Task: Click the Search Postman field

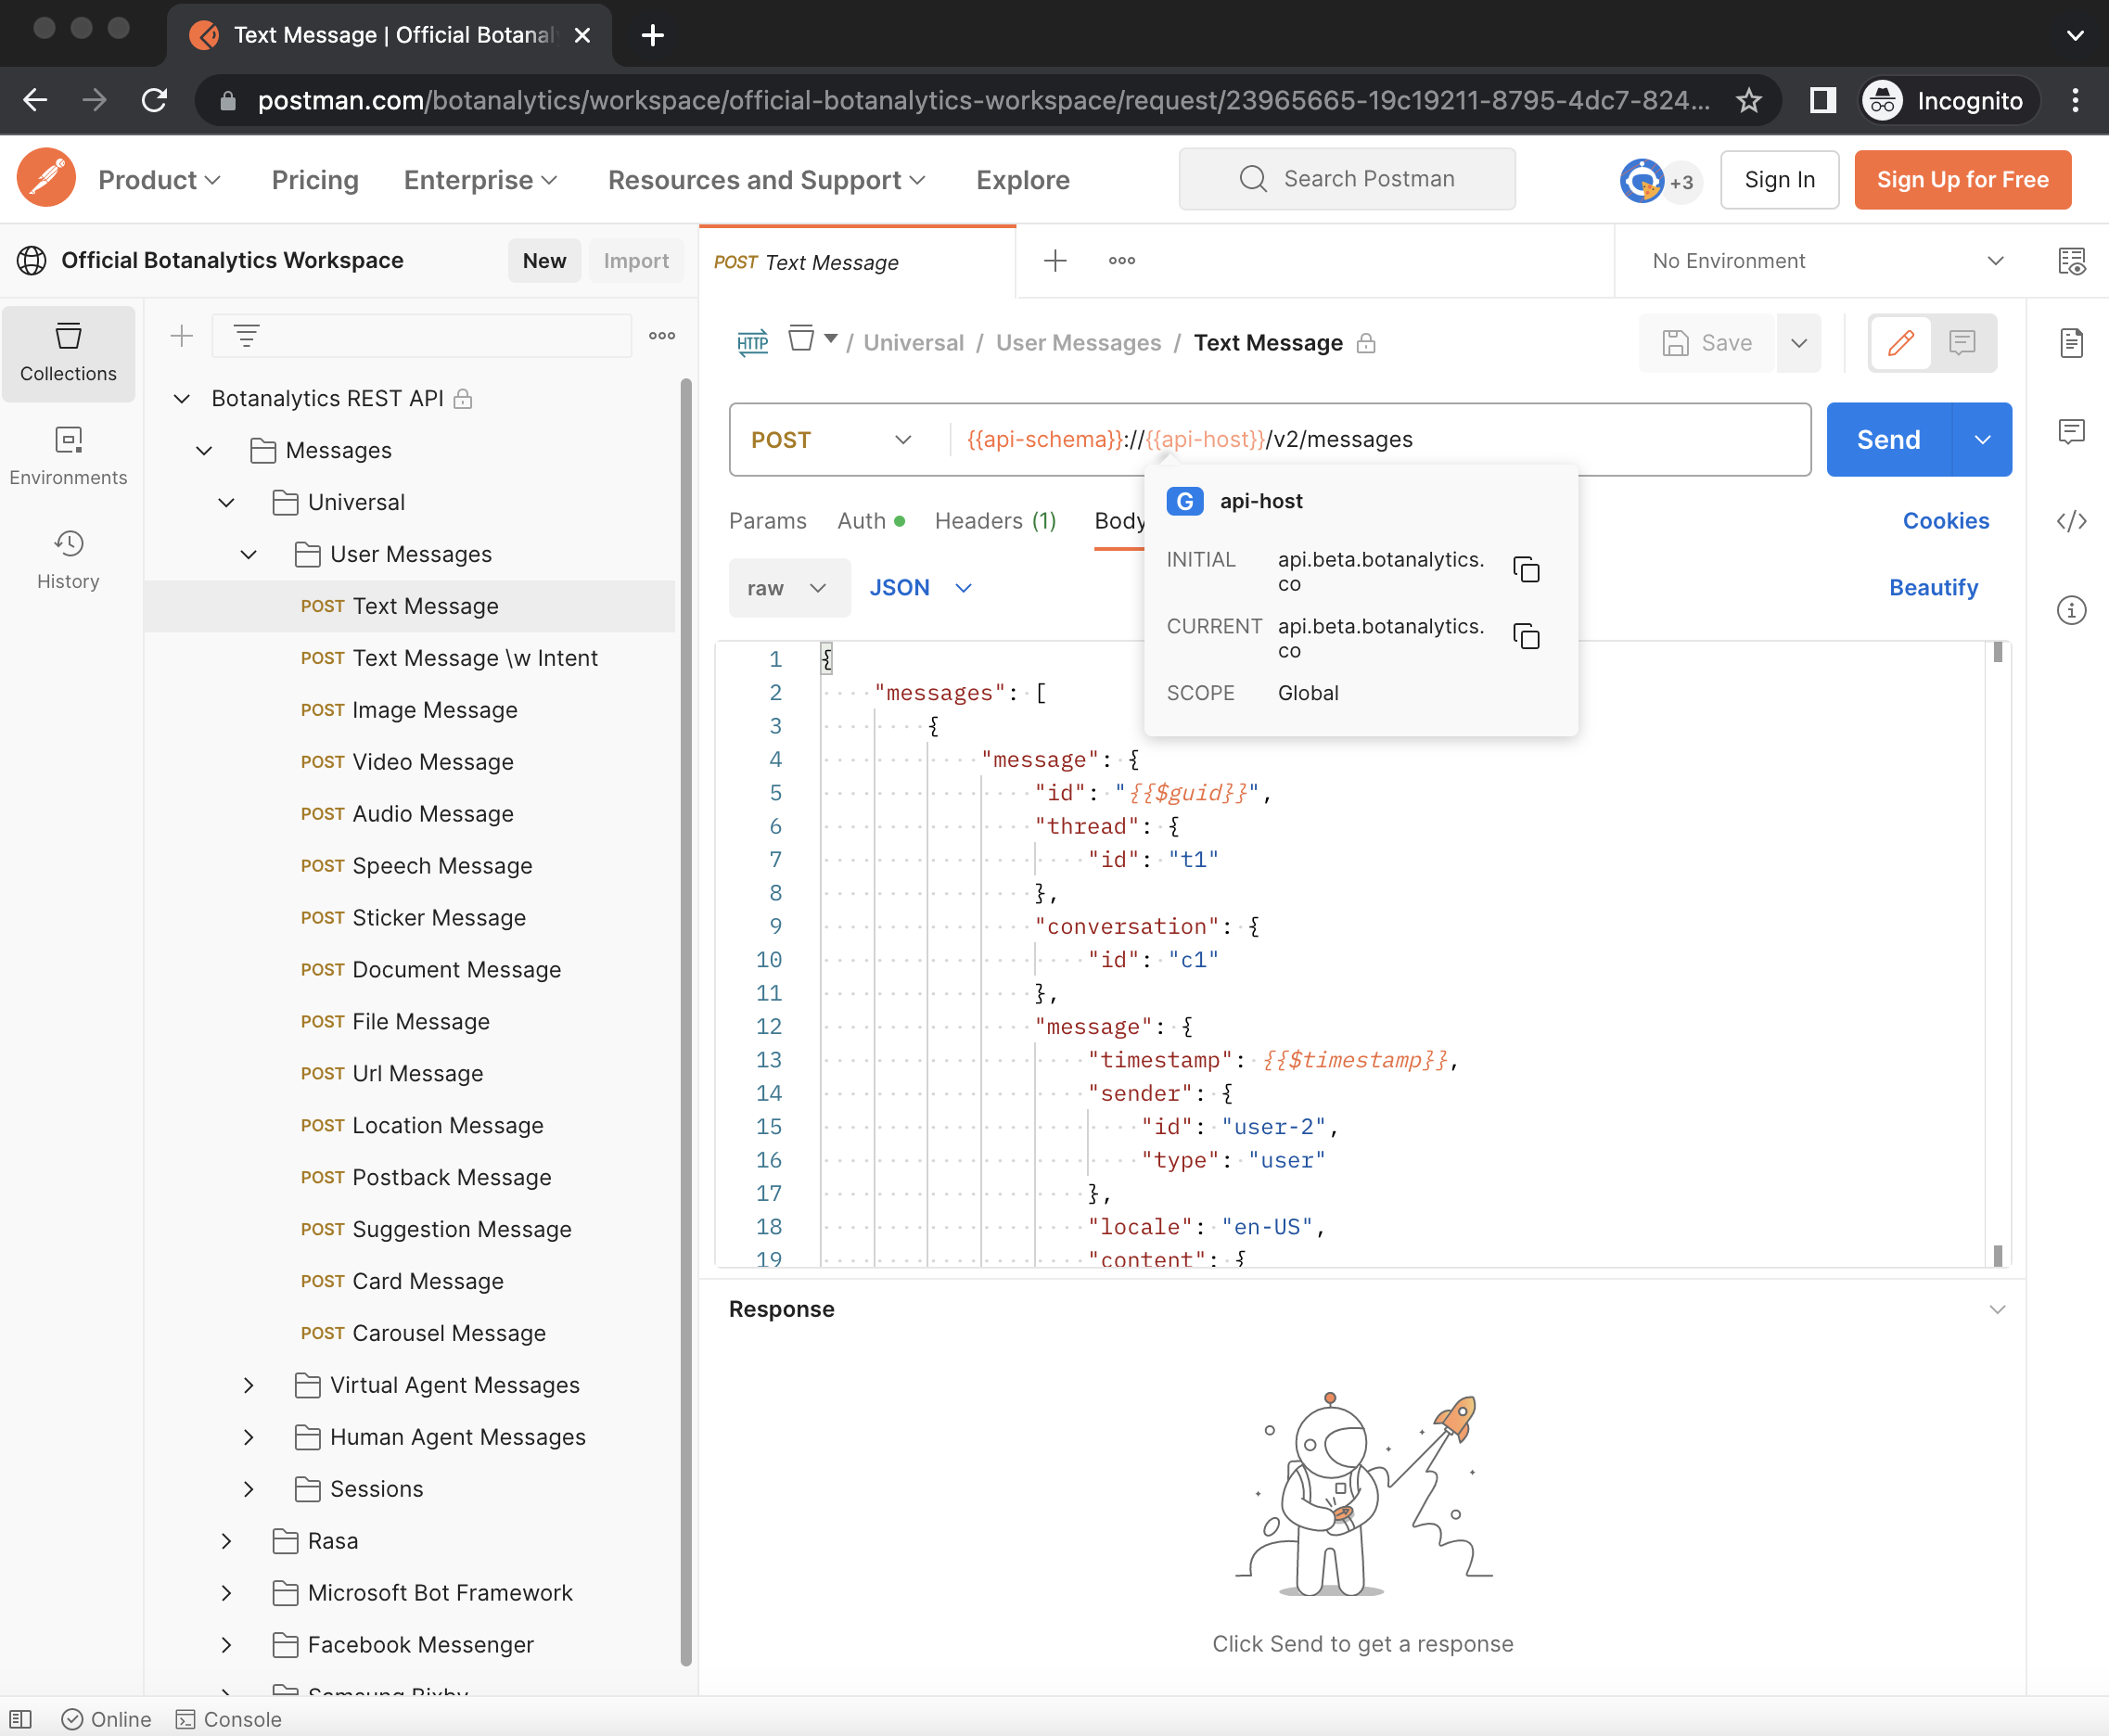Action: tap(1346, 179)
